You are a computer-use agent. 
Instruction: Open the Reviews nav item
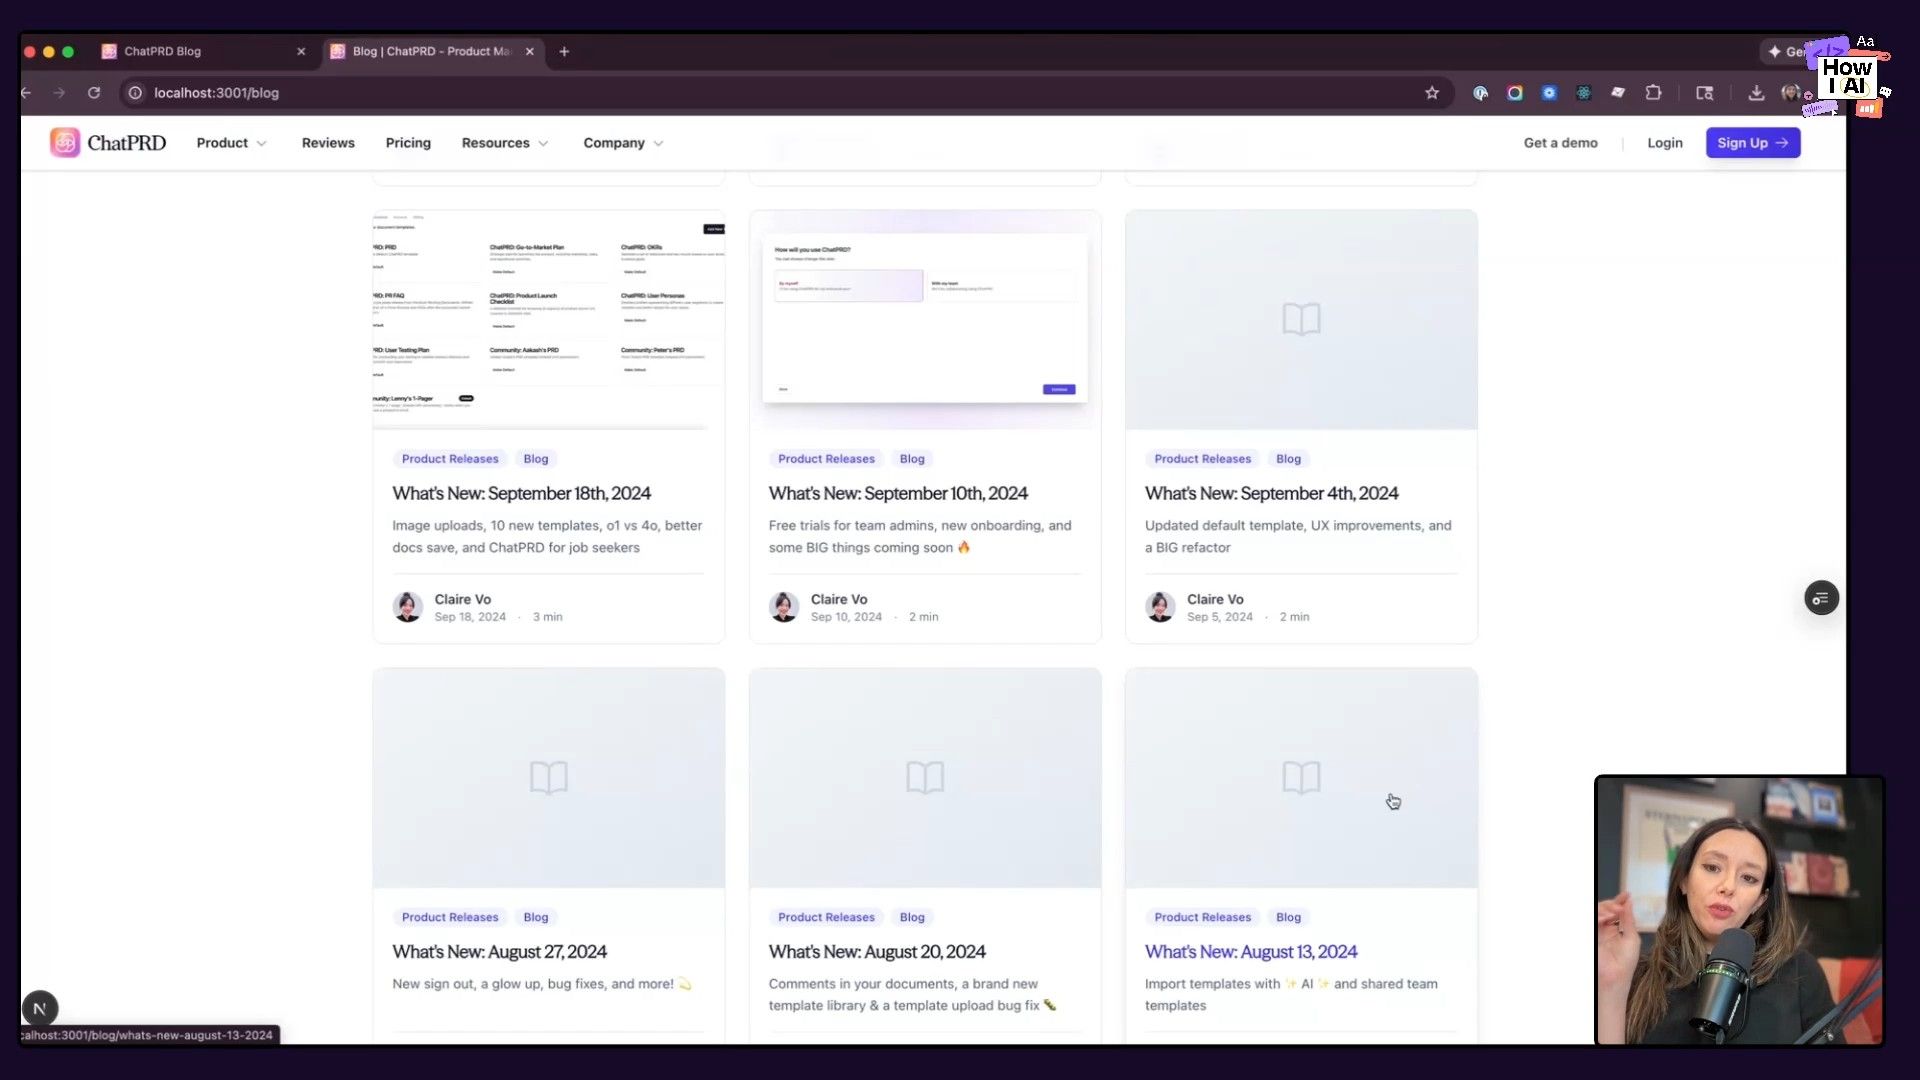click(328, 143)
